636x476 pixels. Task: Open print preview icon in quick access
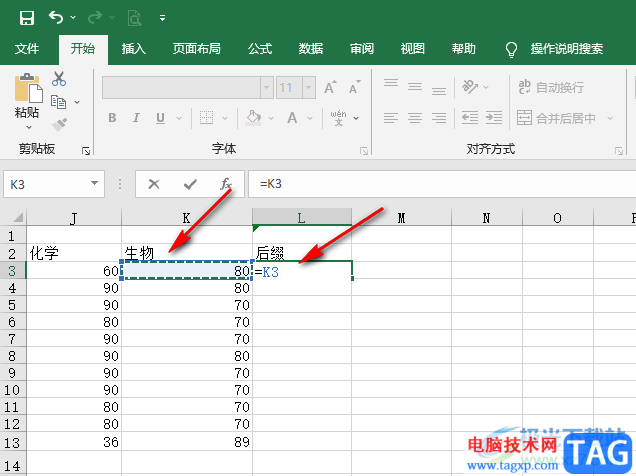pyautogui.click(x=134, y=18)
